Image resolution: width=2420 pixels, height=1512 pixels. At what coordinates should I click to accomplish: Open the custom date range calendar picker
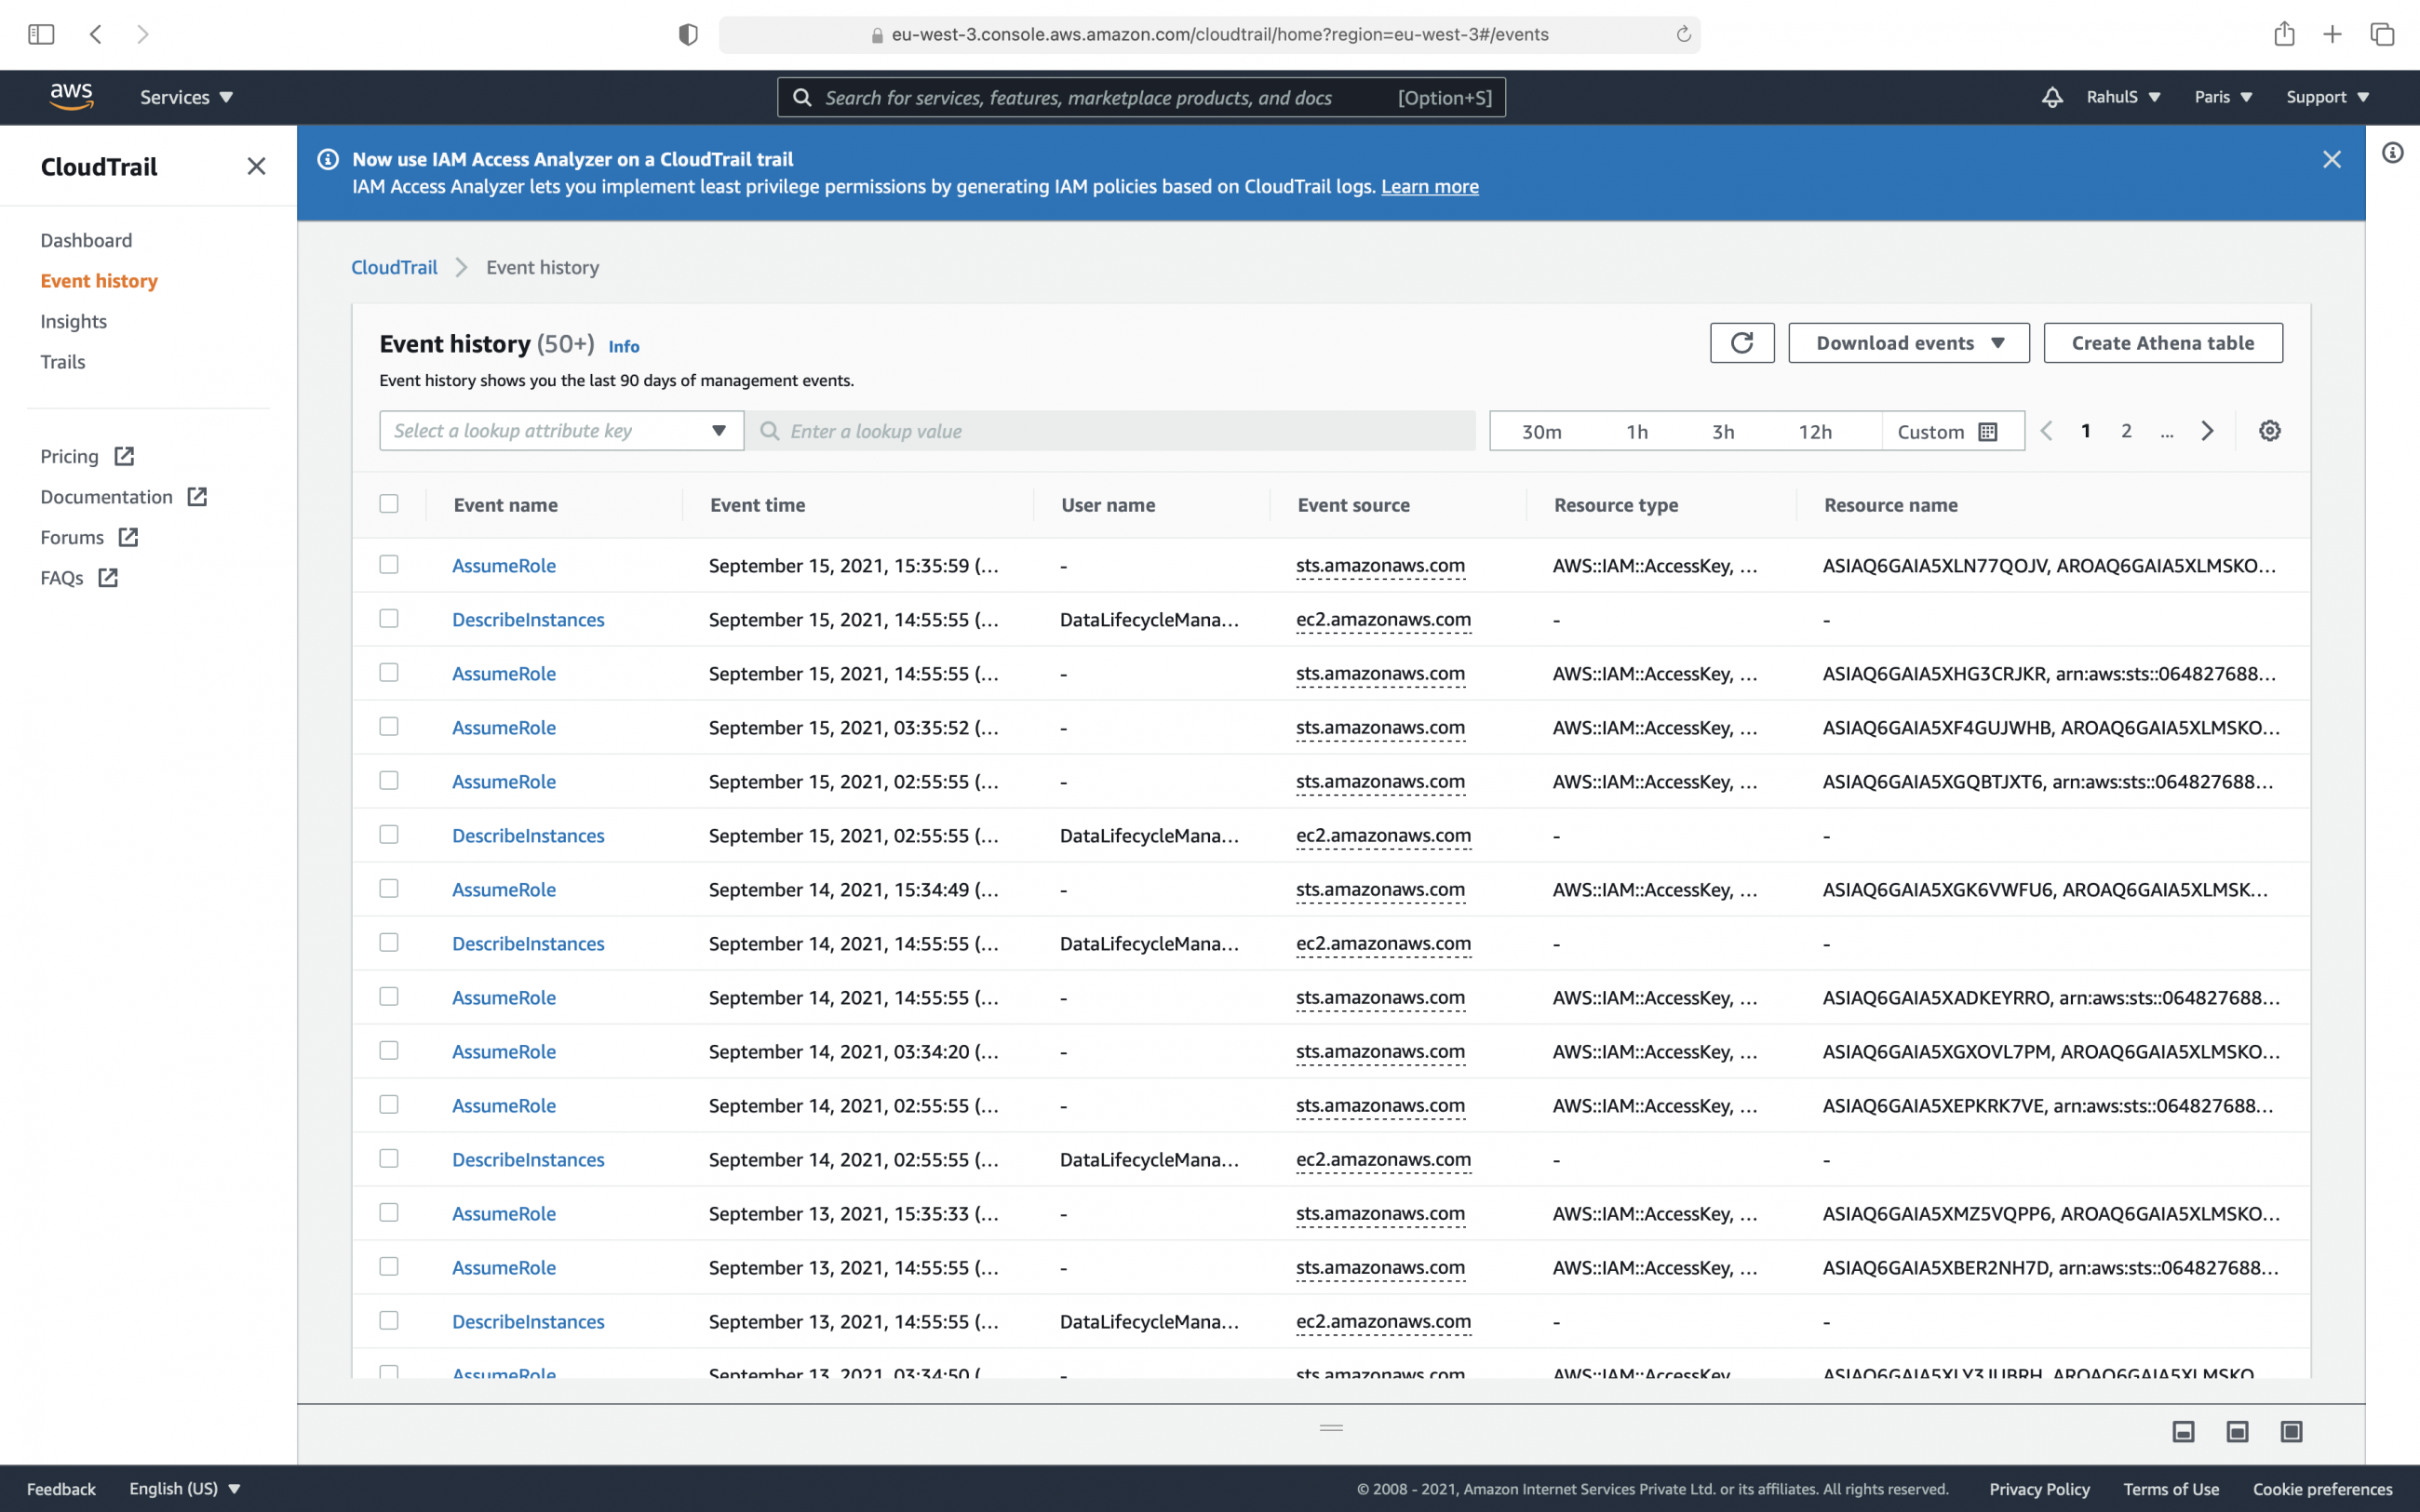[1989, 430]
